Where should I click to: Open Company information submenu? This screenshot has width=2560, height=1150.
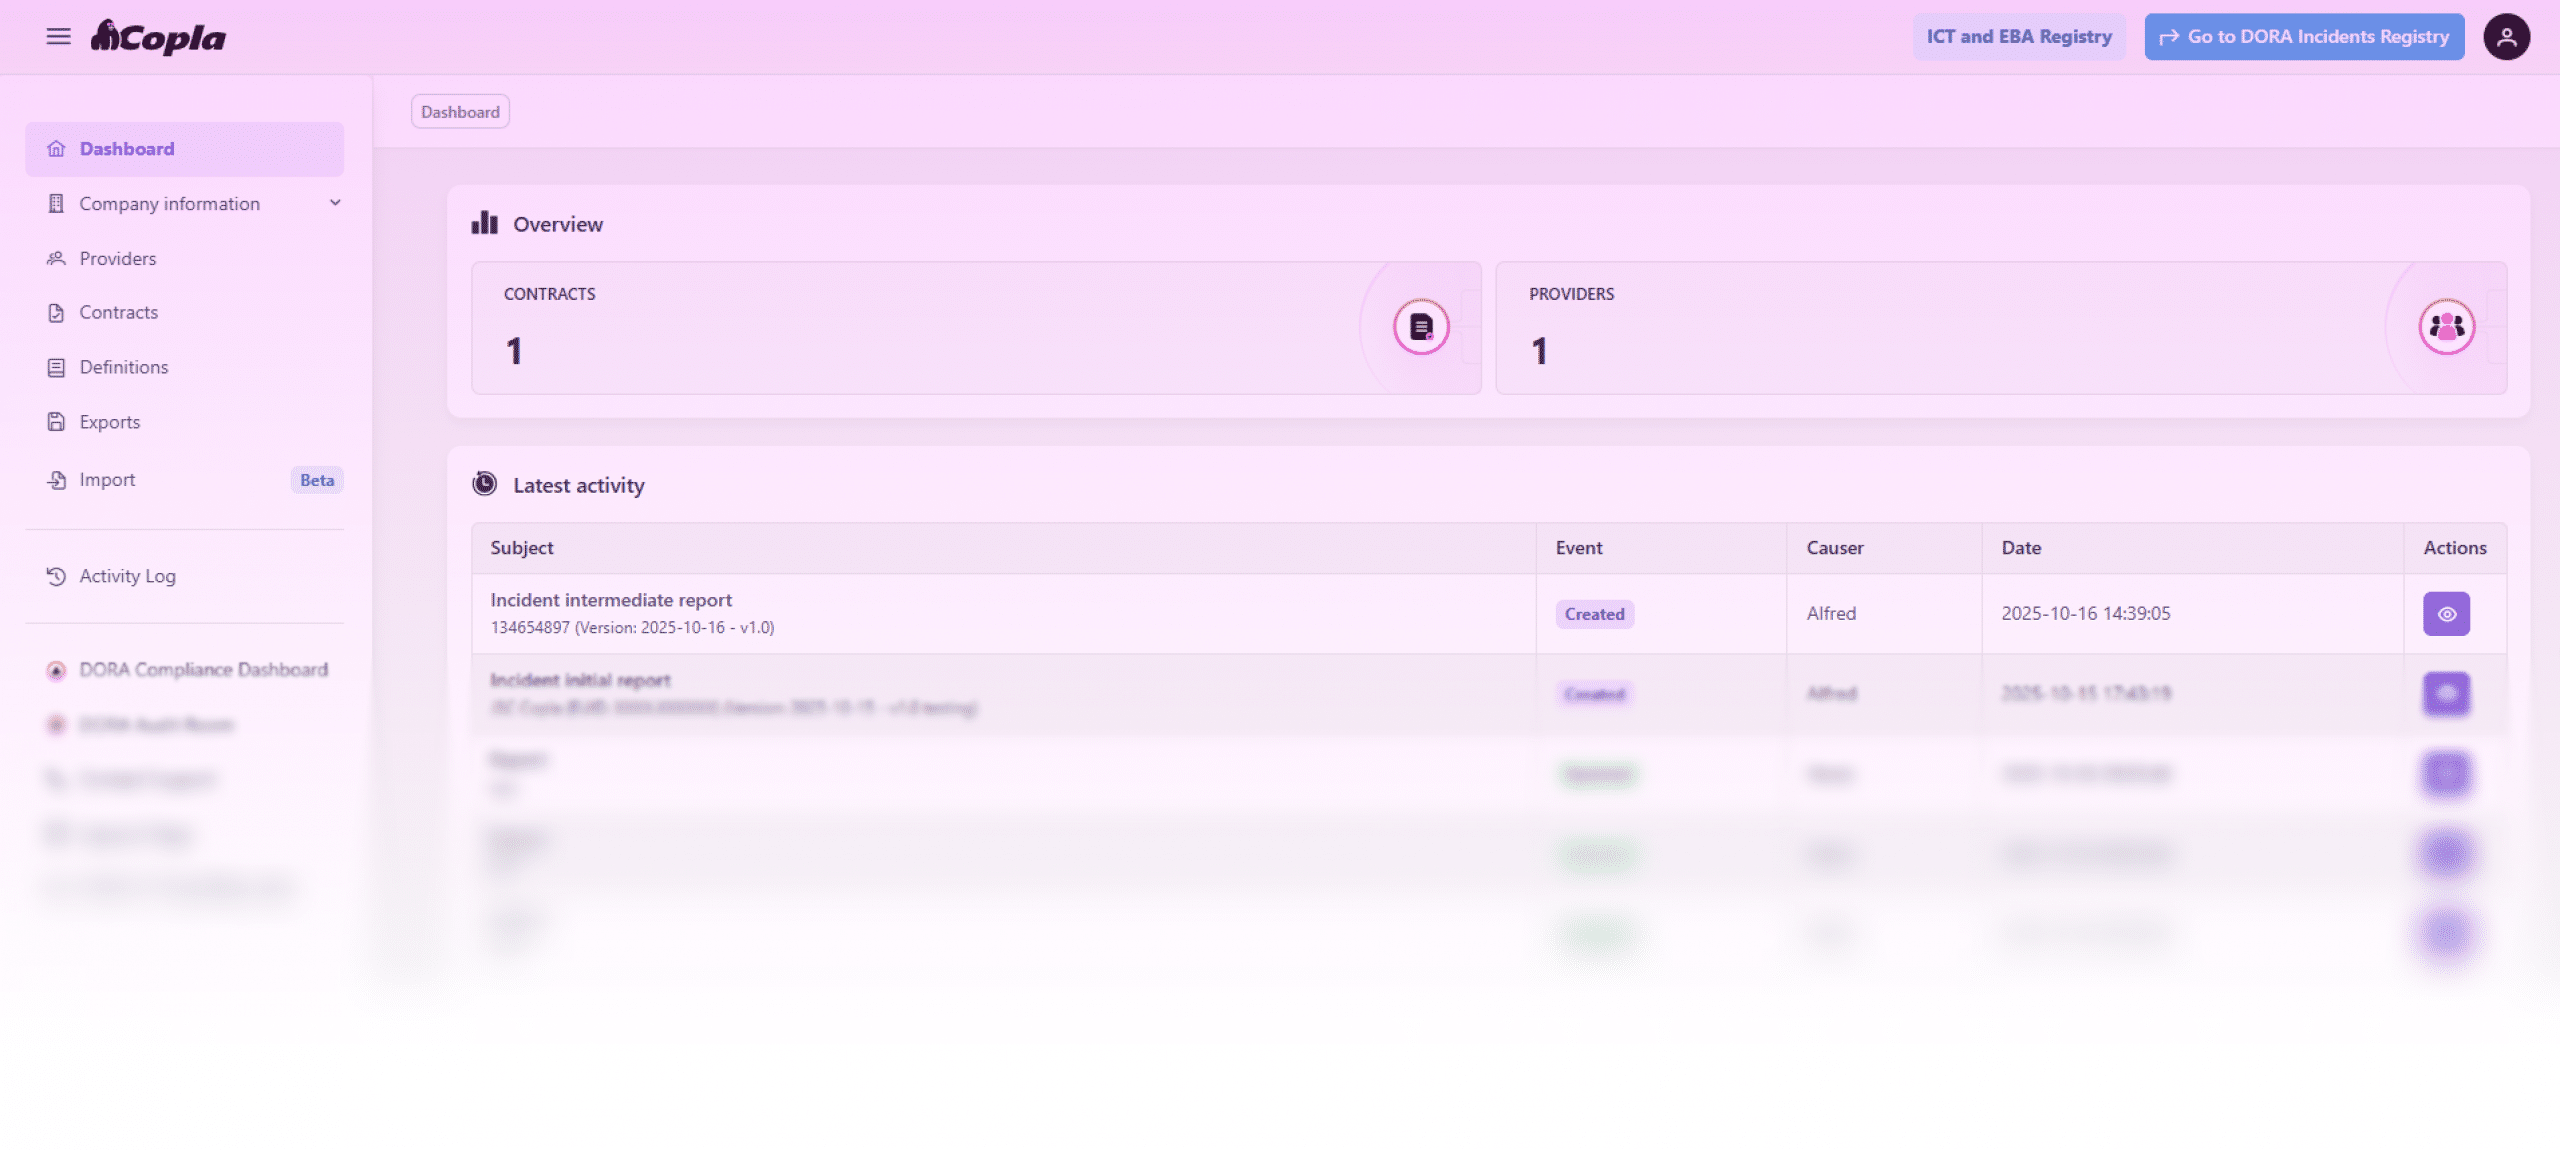tap(169, 204)
